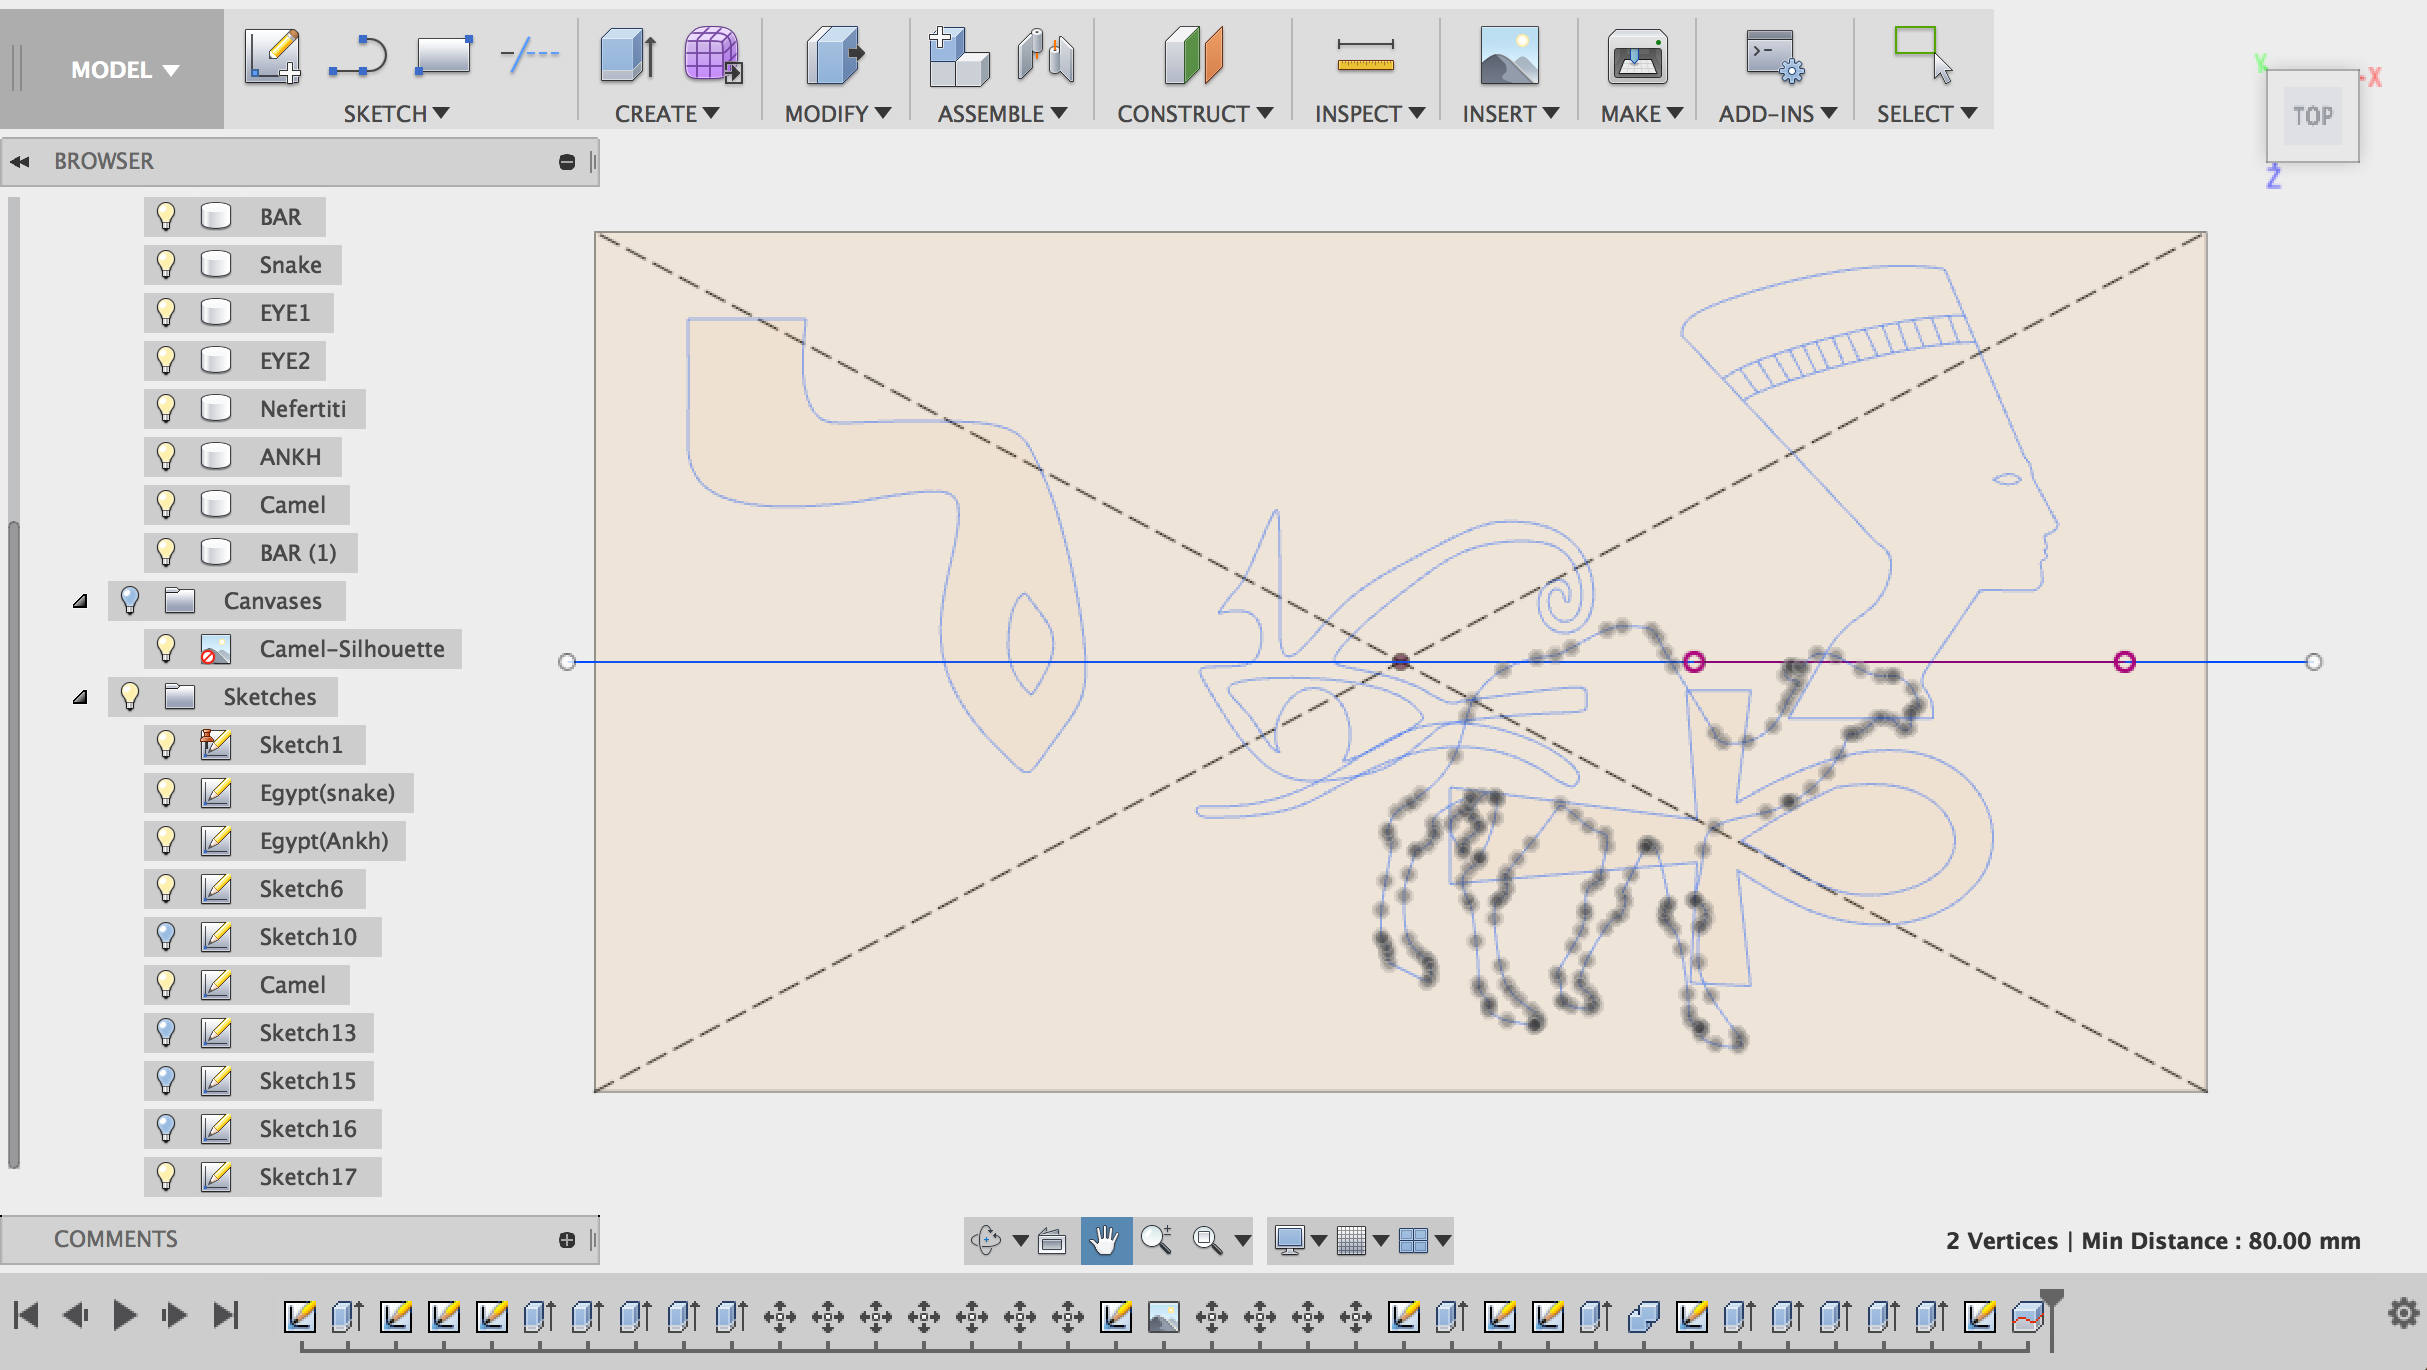The height and width of the screenshot is (1370, 2427).
Task: Show the Egypt(snake) sketch
Action: (x=166, y=792)
